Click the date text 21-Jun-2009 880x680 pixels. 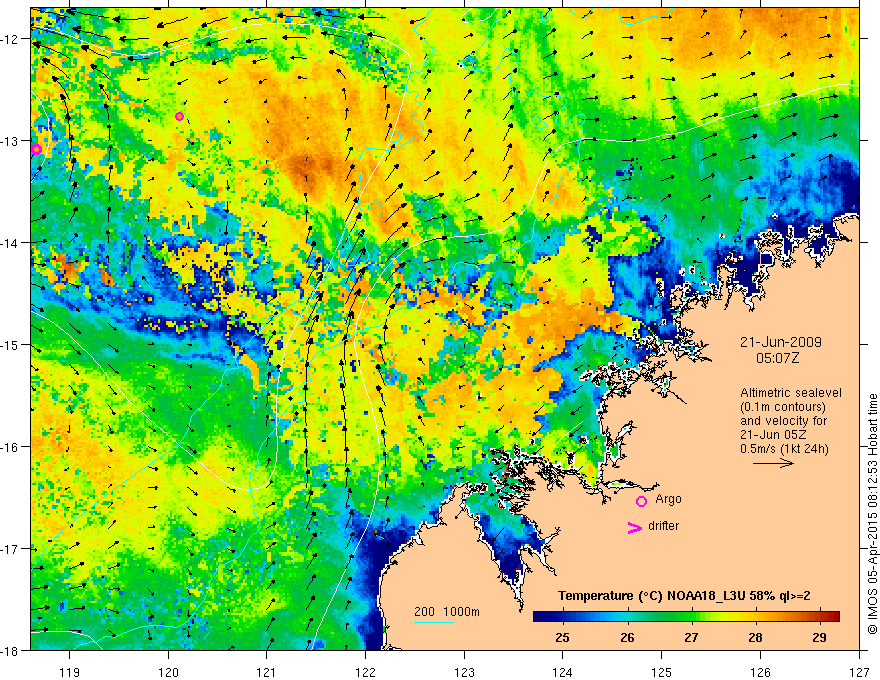(781, 342)
